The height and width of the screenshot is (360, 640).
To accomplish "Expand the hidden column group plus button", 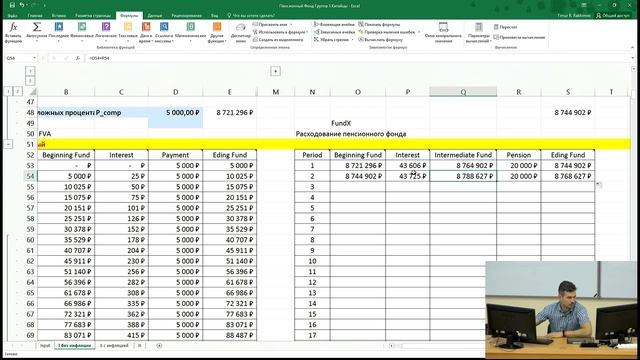I will coord(276,71).
